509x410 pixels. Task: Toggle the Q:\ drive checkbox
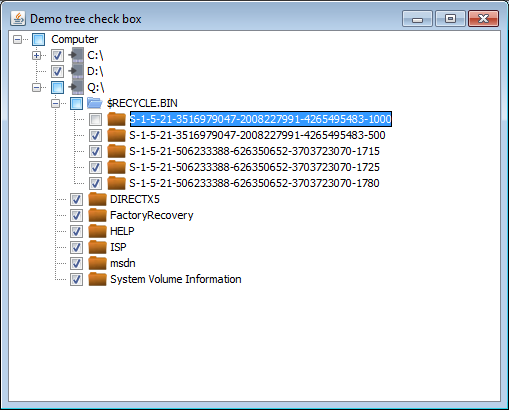tap(57, 87)
